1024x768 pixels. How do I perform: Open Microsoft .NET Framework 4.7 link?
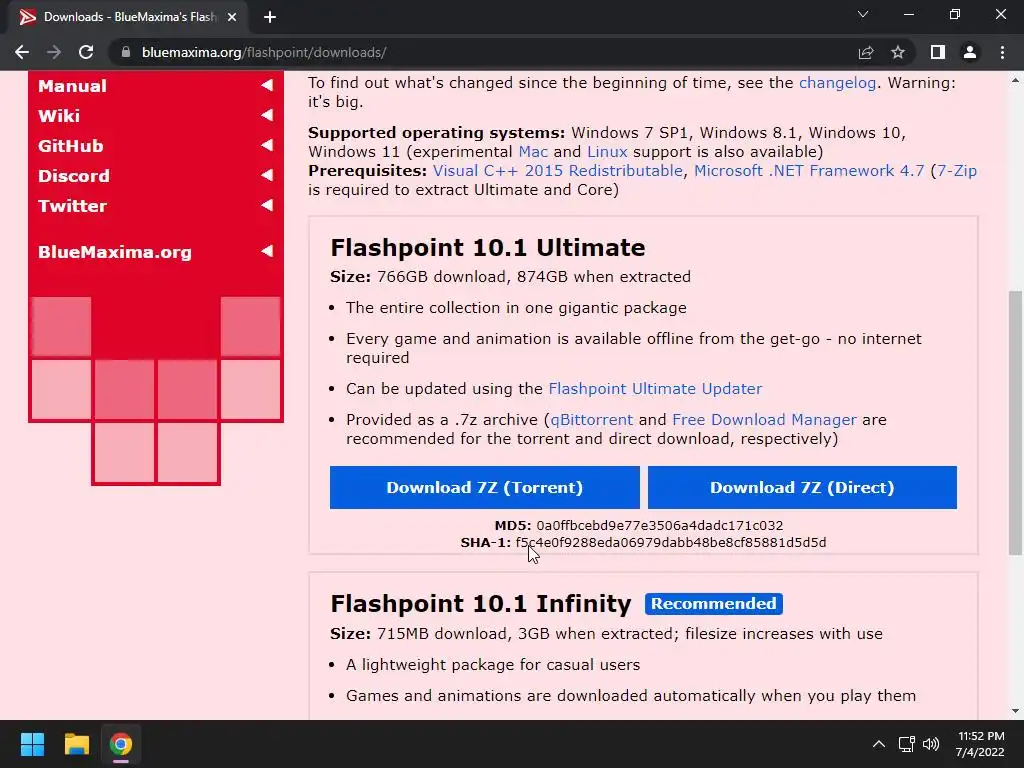[809, 170]
